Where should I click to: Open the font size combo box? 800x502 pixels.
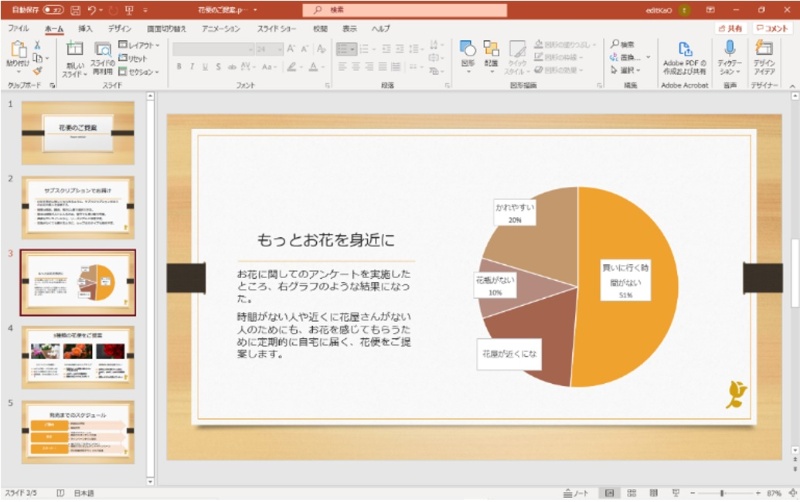pos(269,49)
